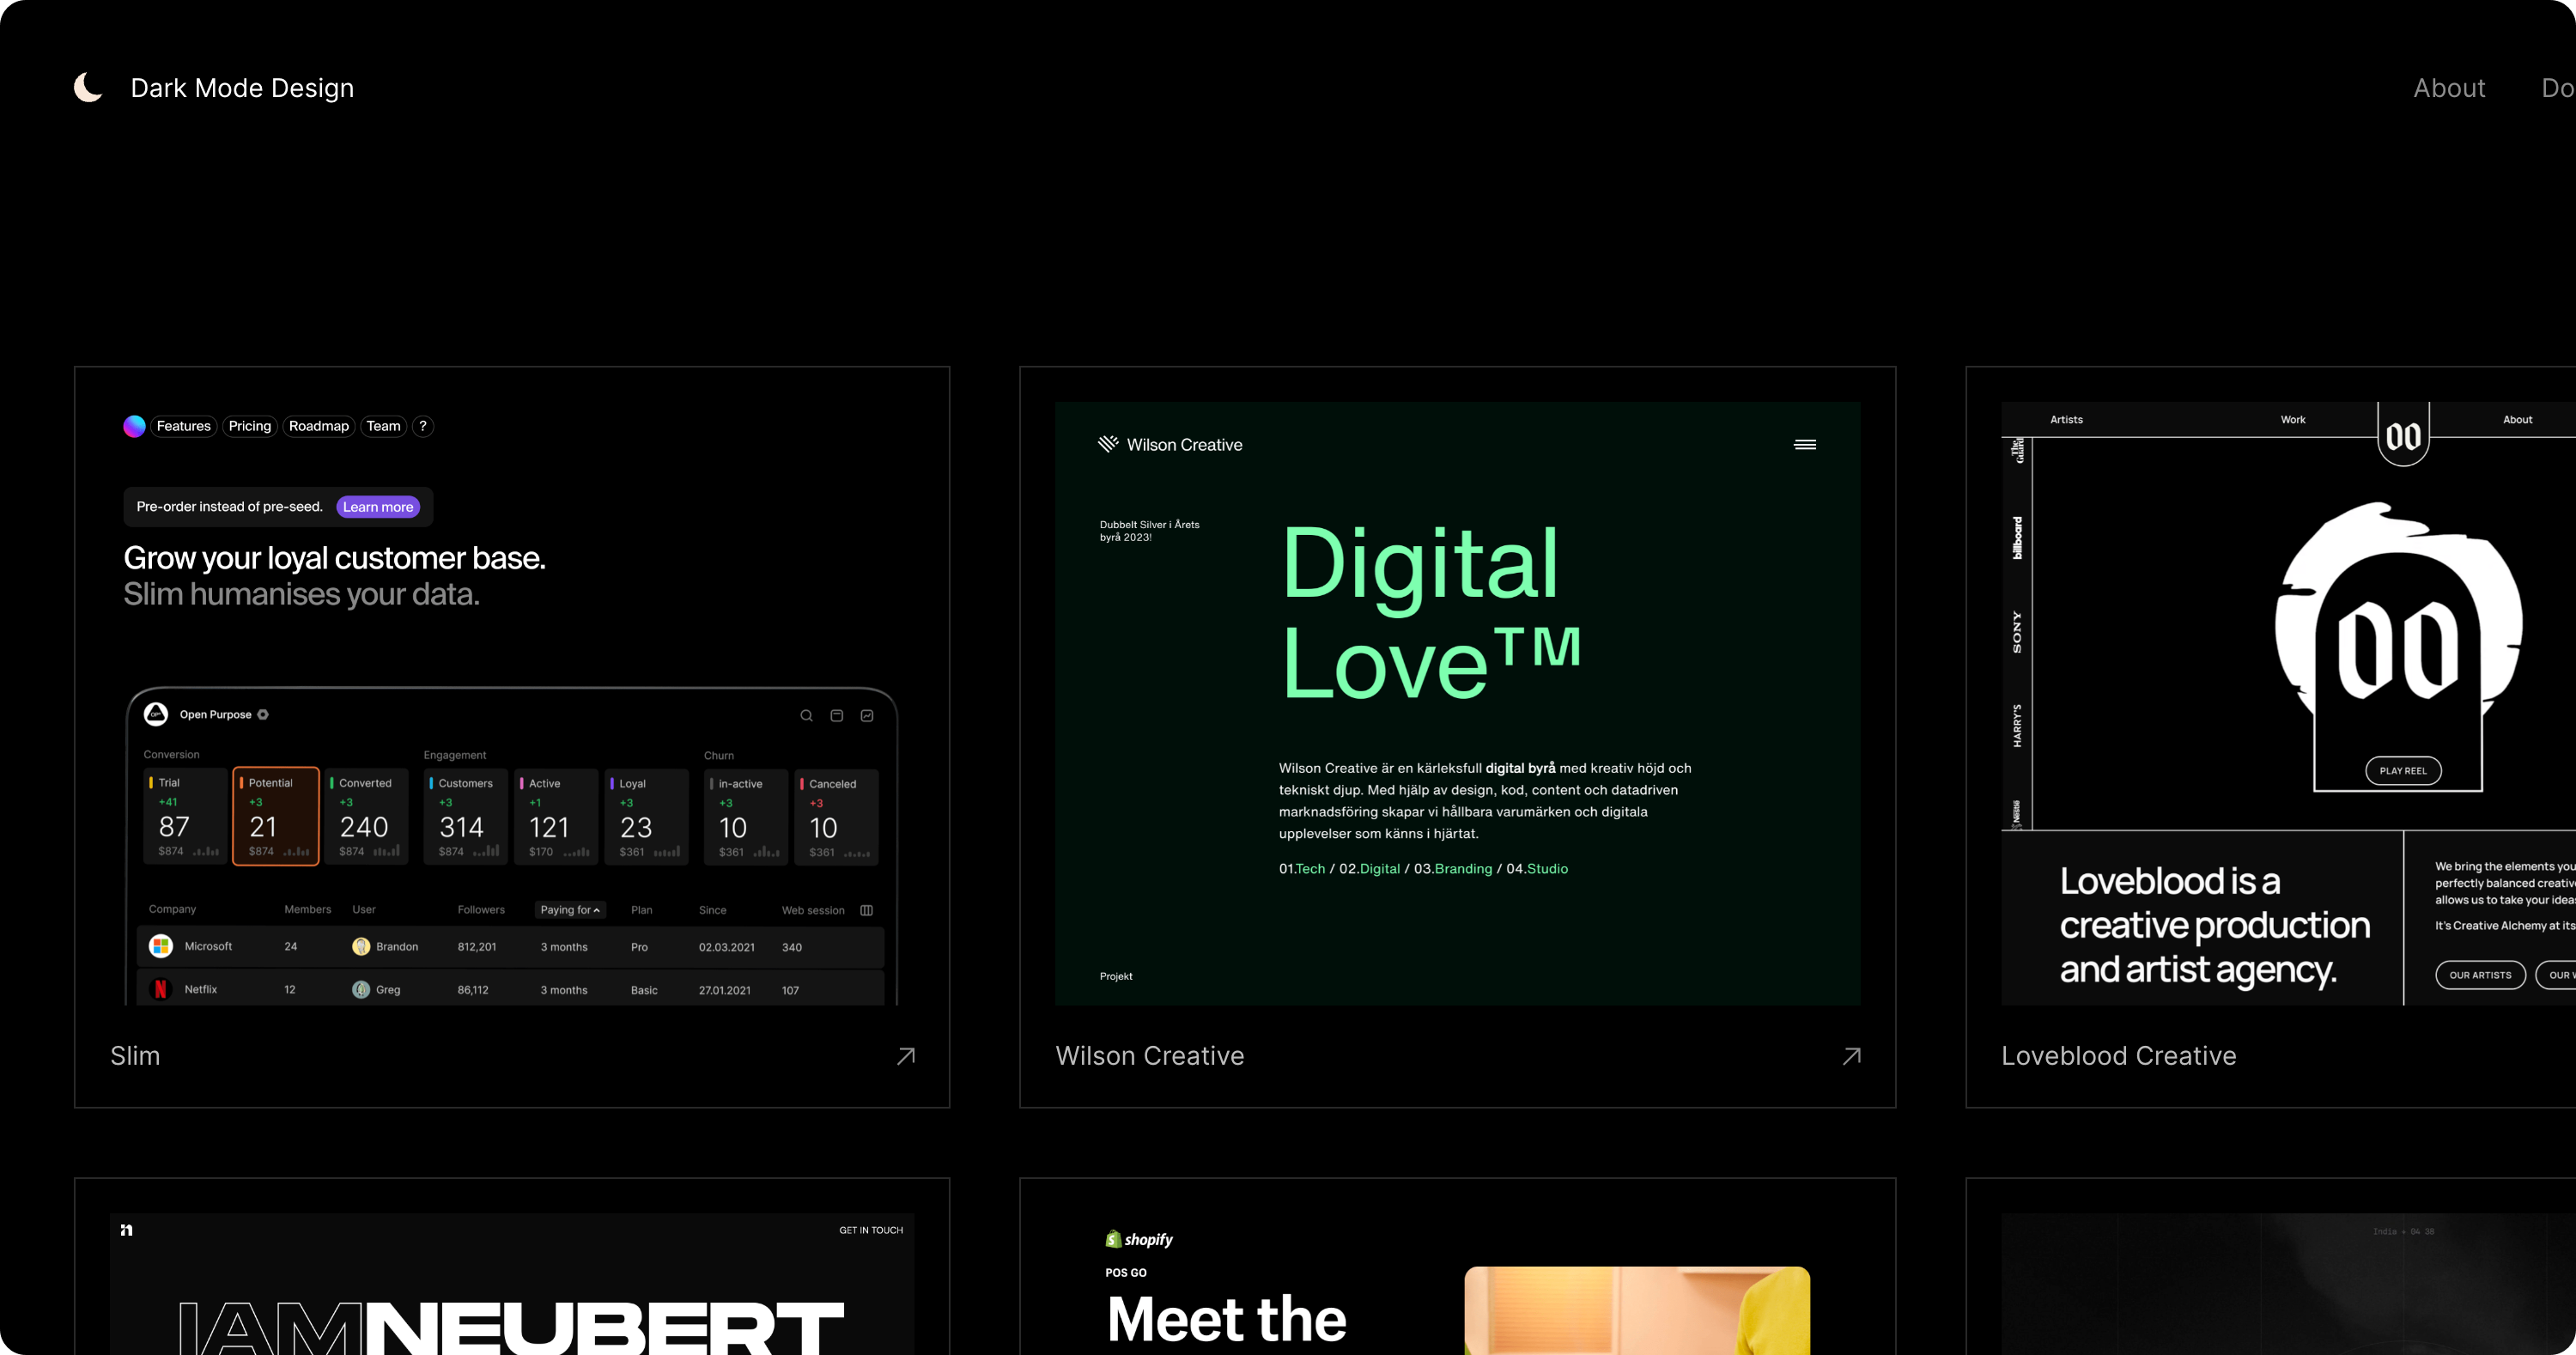Viewport: 2576px width, 1355px height.
Task: Click the Wilson Creative logo icon
Action: pyautogui.click(x=1108, y=444)
